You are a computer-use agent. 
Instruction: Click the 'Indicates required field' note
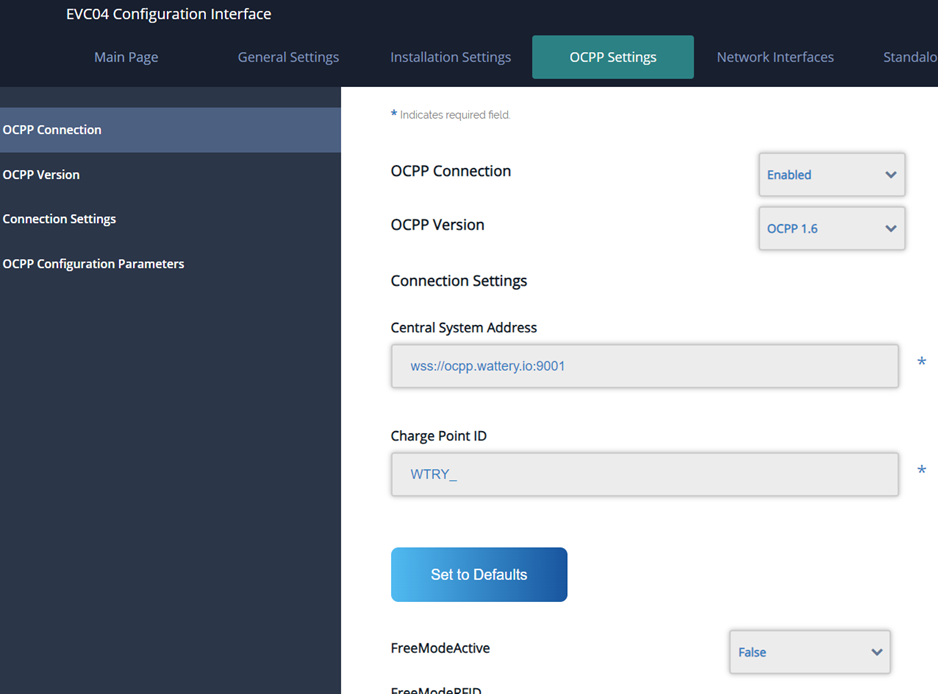pyautogui.click(x=454, y=115)
